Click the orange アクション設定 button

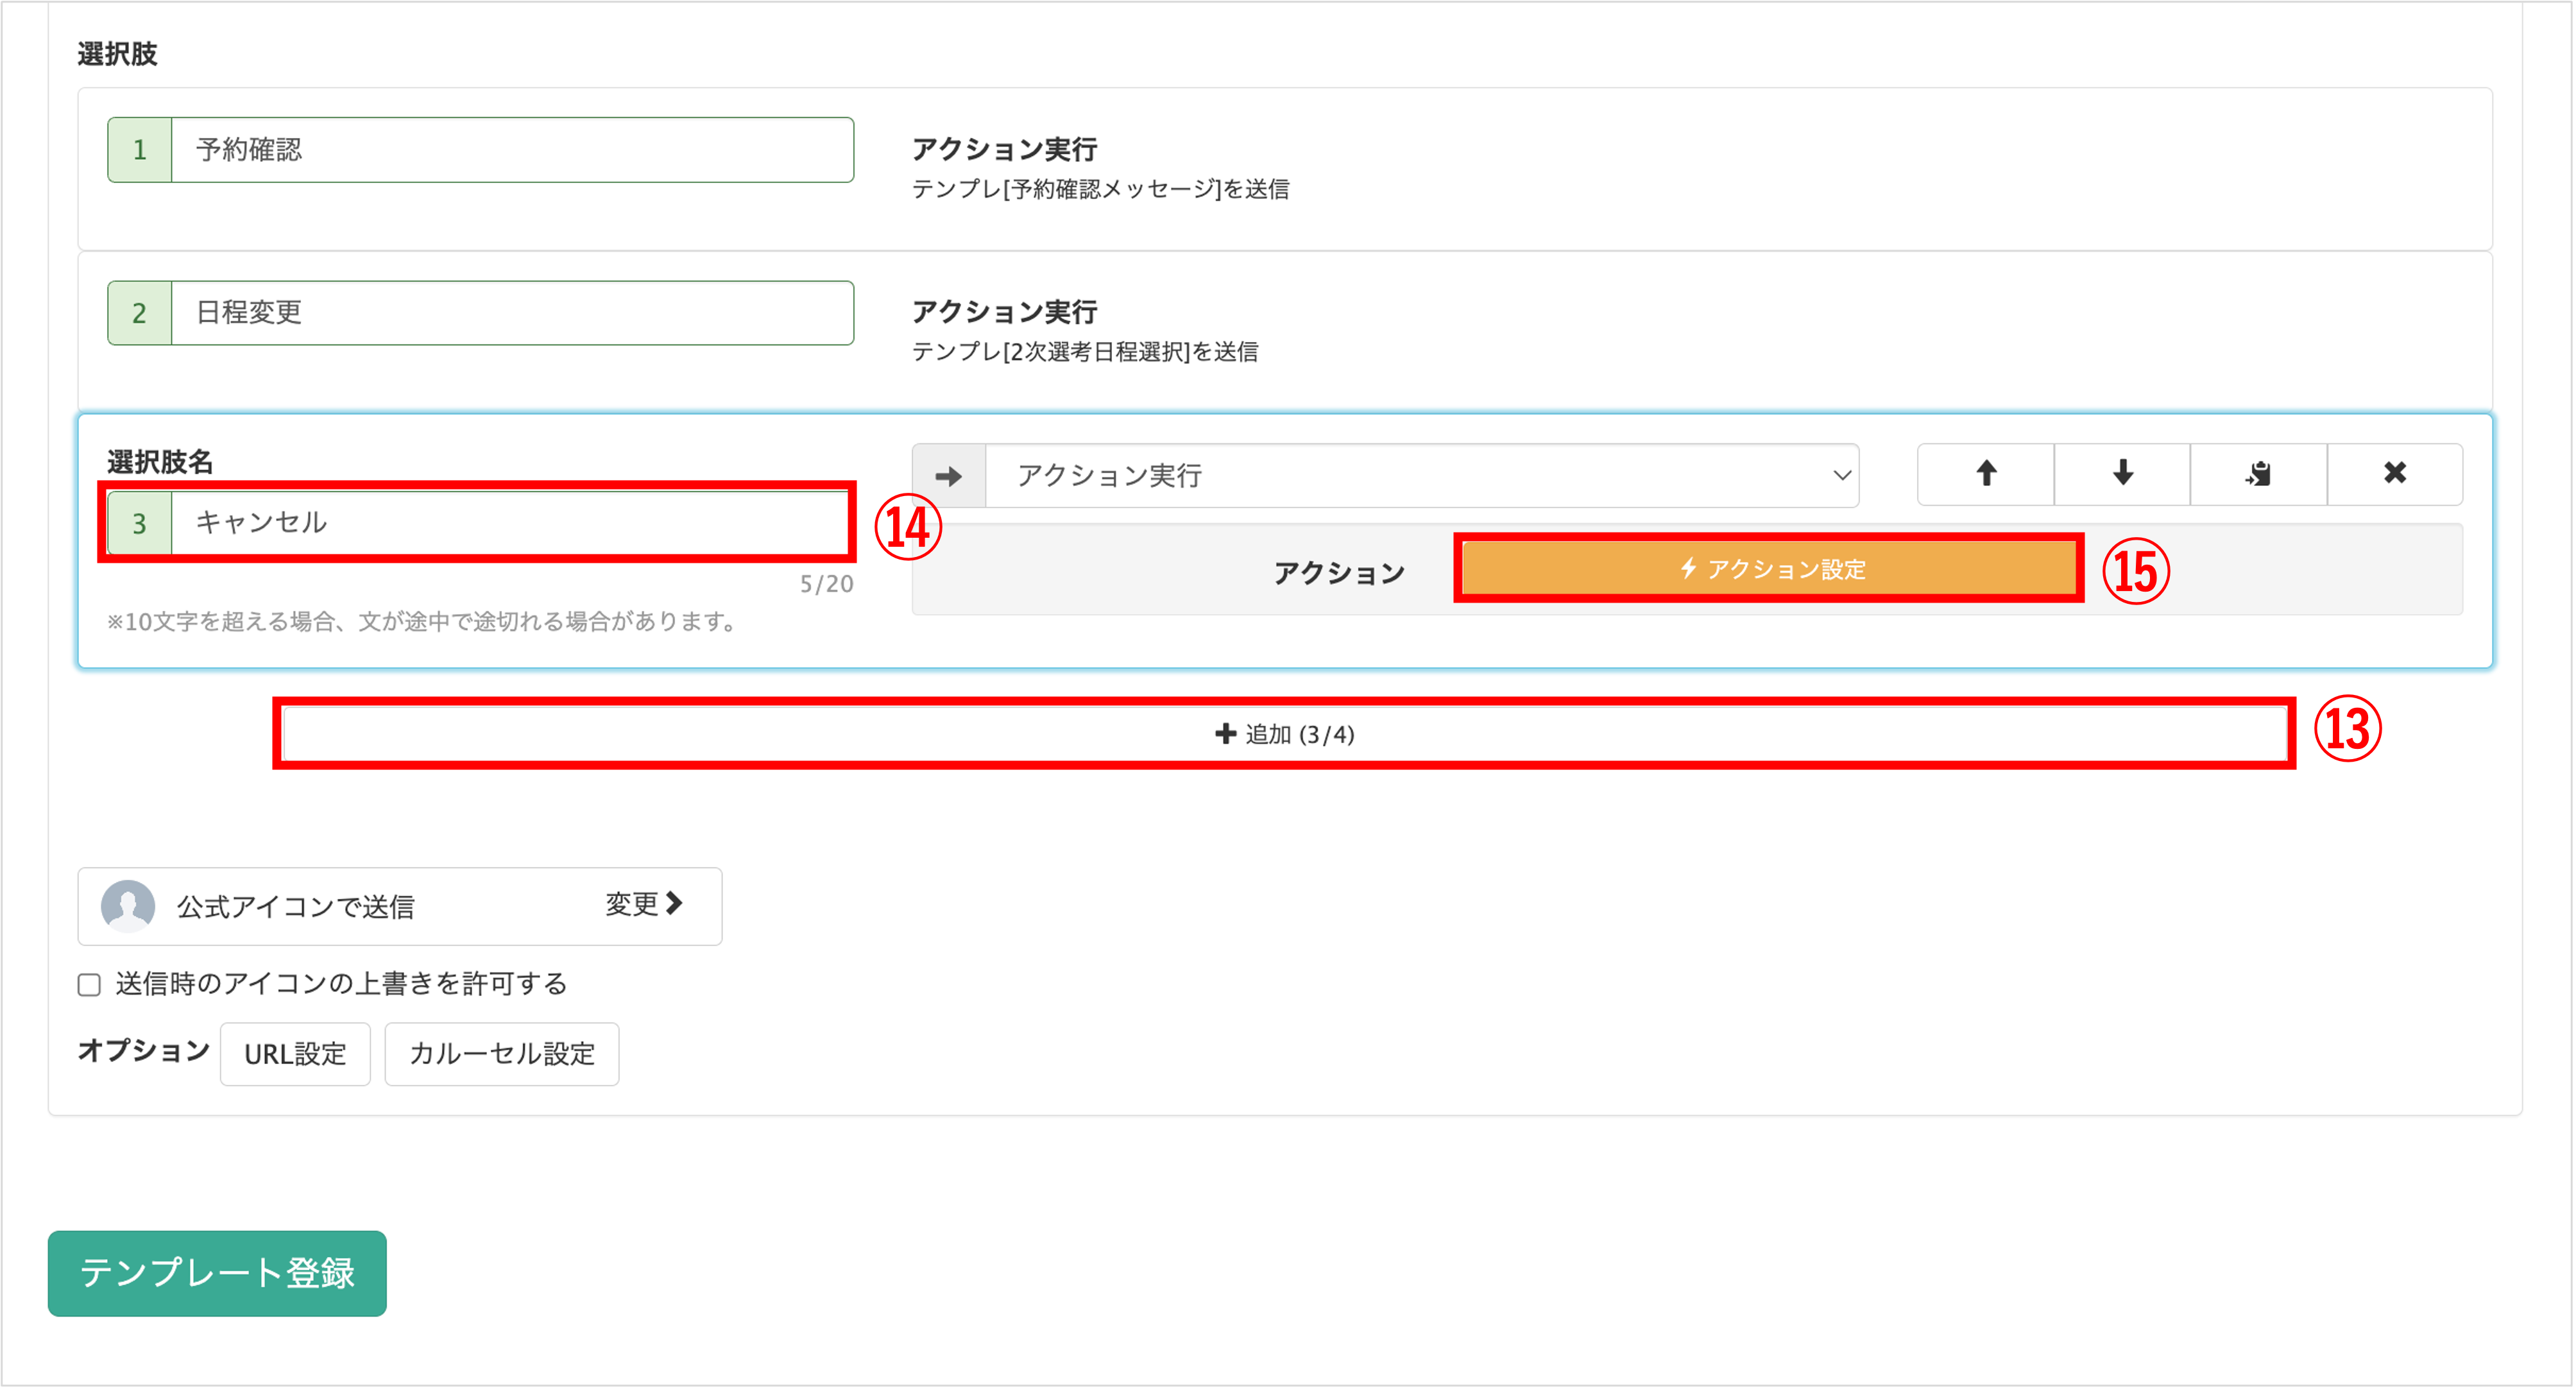click(1770, 569)
